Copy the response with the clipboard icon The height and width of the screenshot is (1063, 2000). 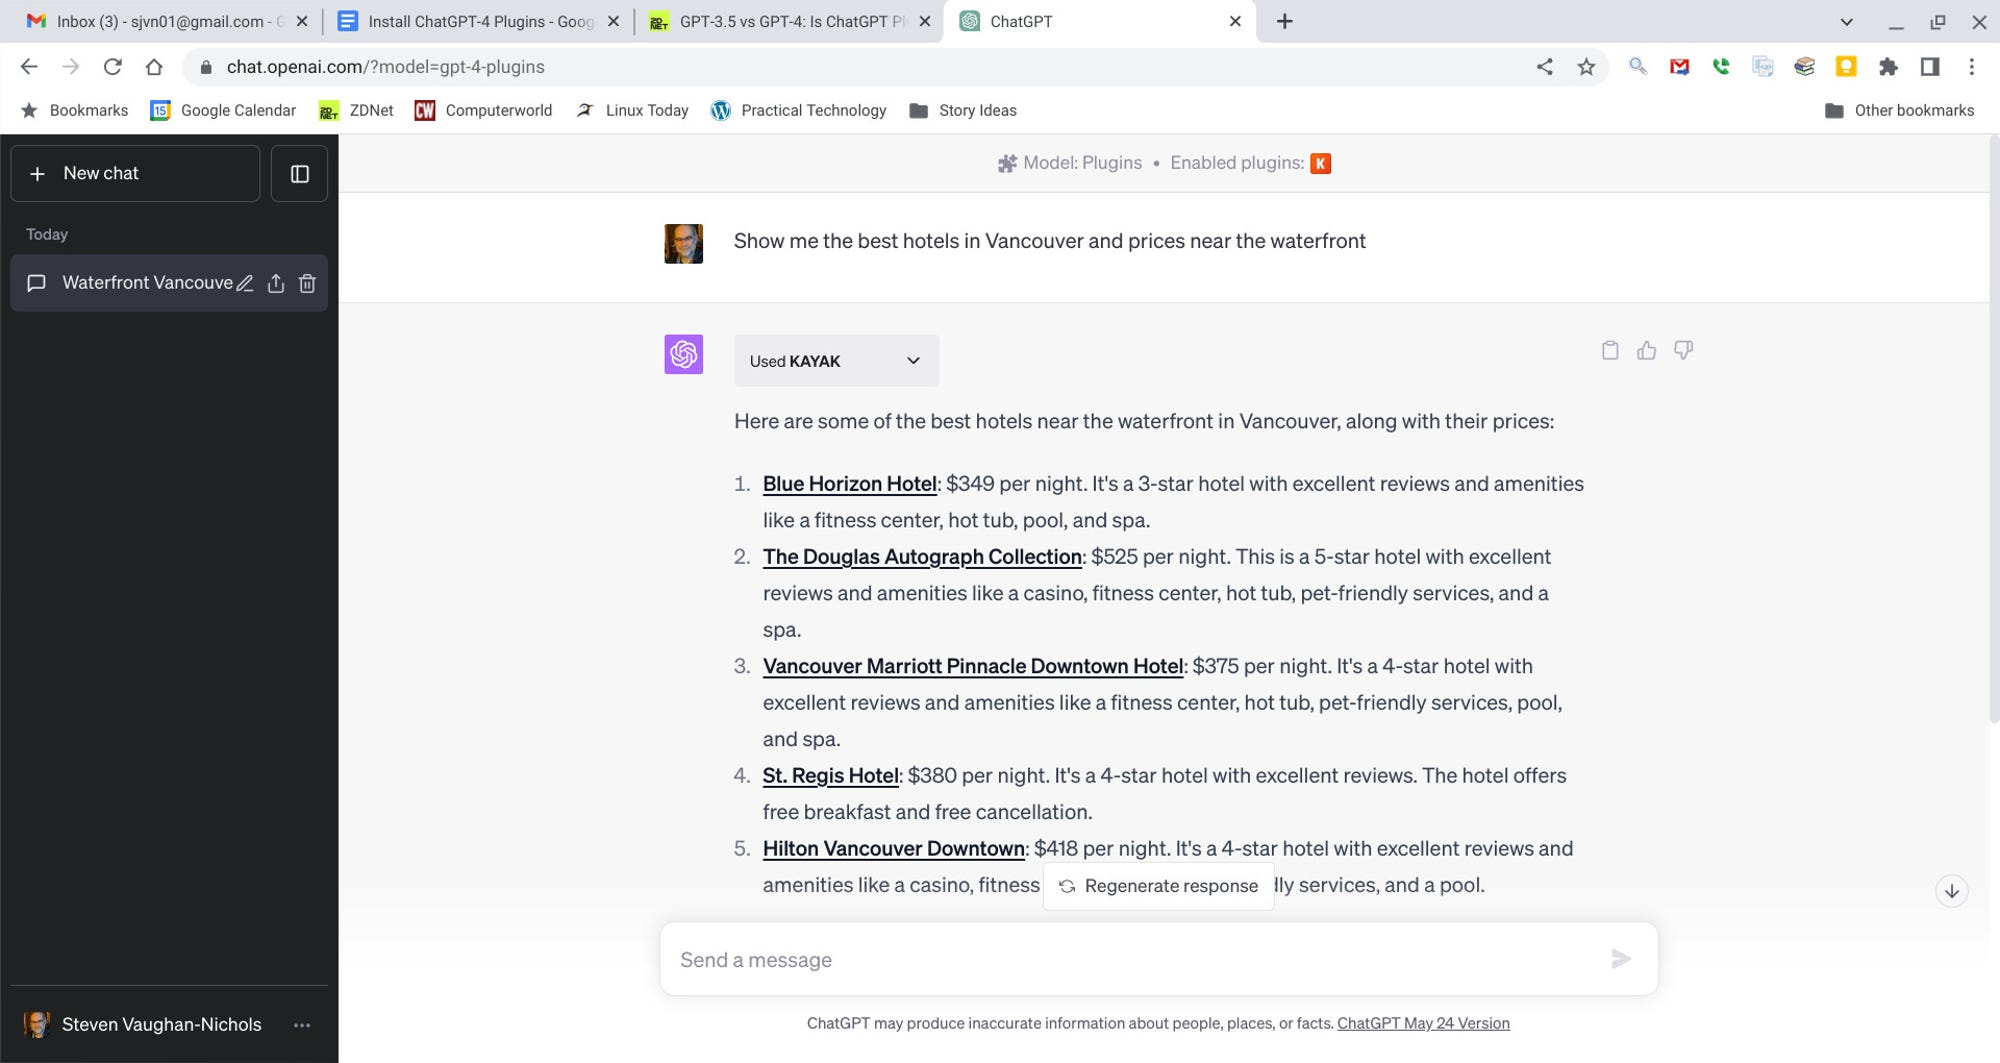[x=1609, y=350]
